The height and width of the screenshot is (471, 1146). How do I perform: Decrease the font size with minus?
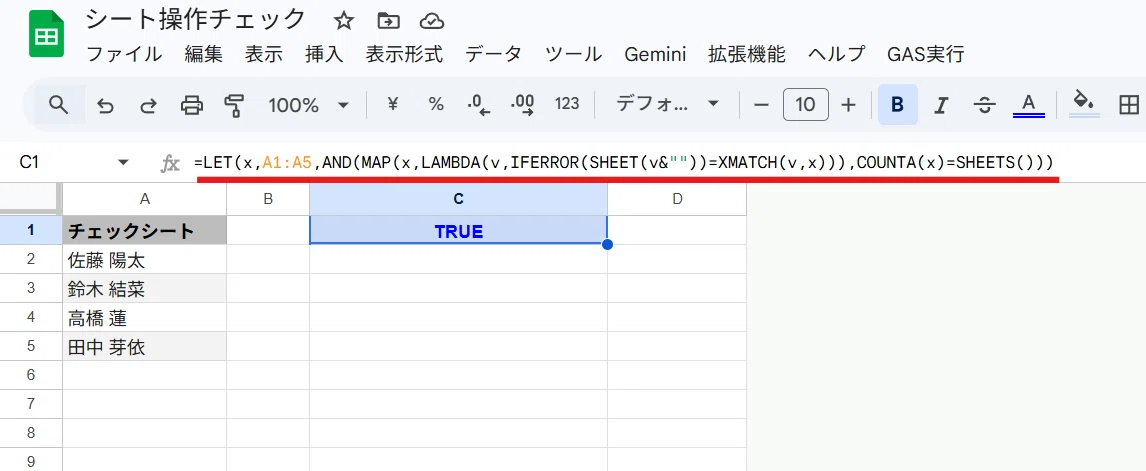(762, 105)
